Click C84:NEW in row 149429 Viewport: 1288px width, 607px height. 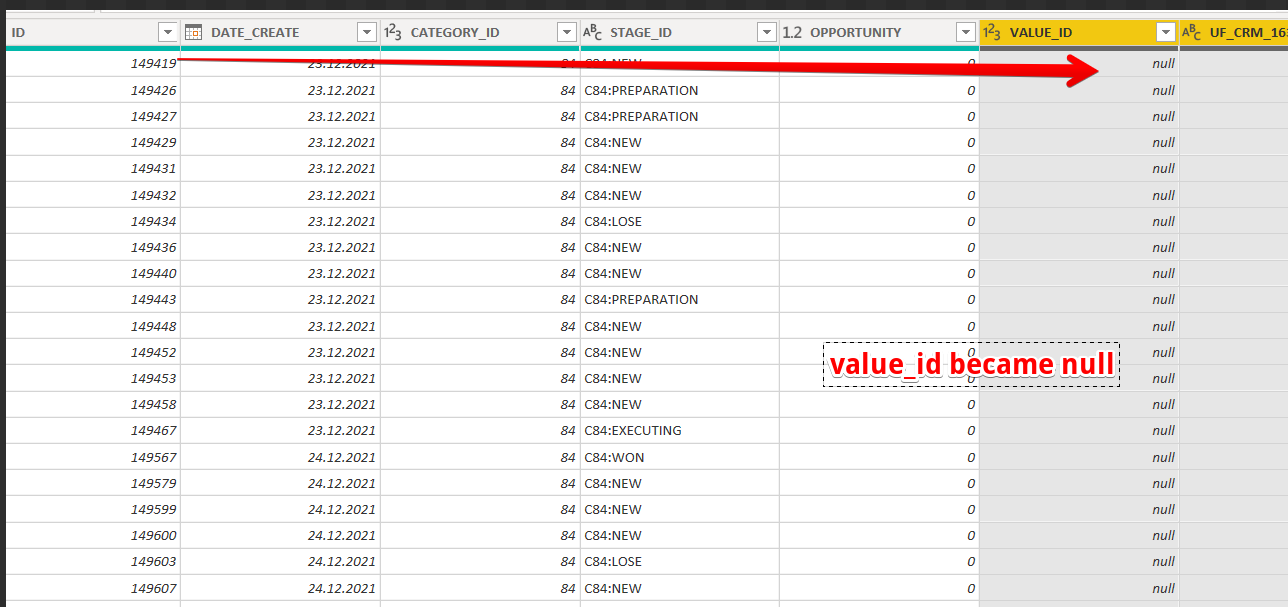613,142
